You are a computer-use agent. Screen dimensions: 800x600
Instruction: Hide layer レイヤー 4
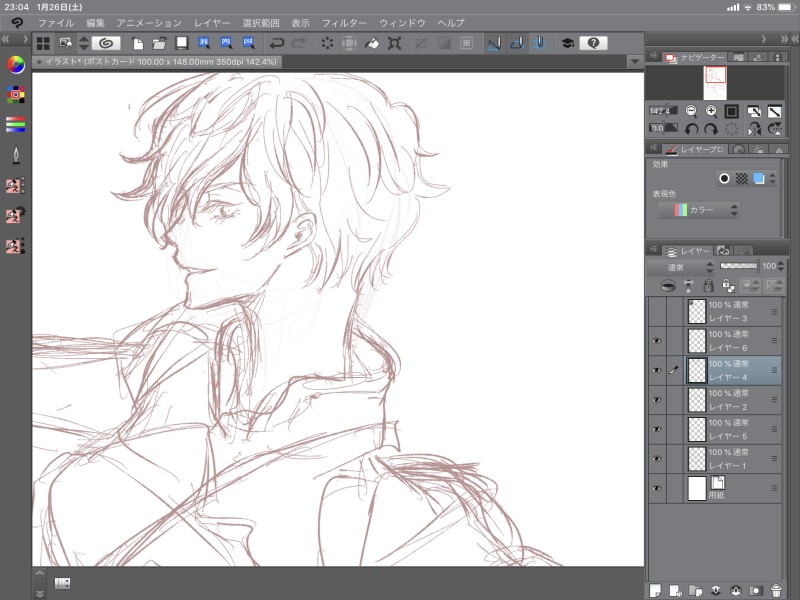pyautogui.click(x=657, y=370)
